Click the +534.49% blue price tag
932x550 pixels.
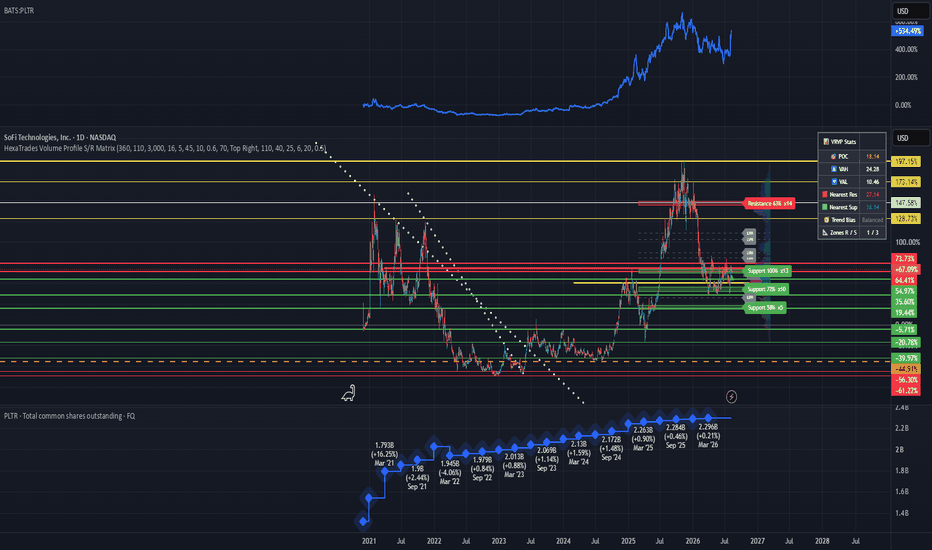click(x=907, y=31)
